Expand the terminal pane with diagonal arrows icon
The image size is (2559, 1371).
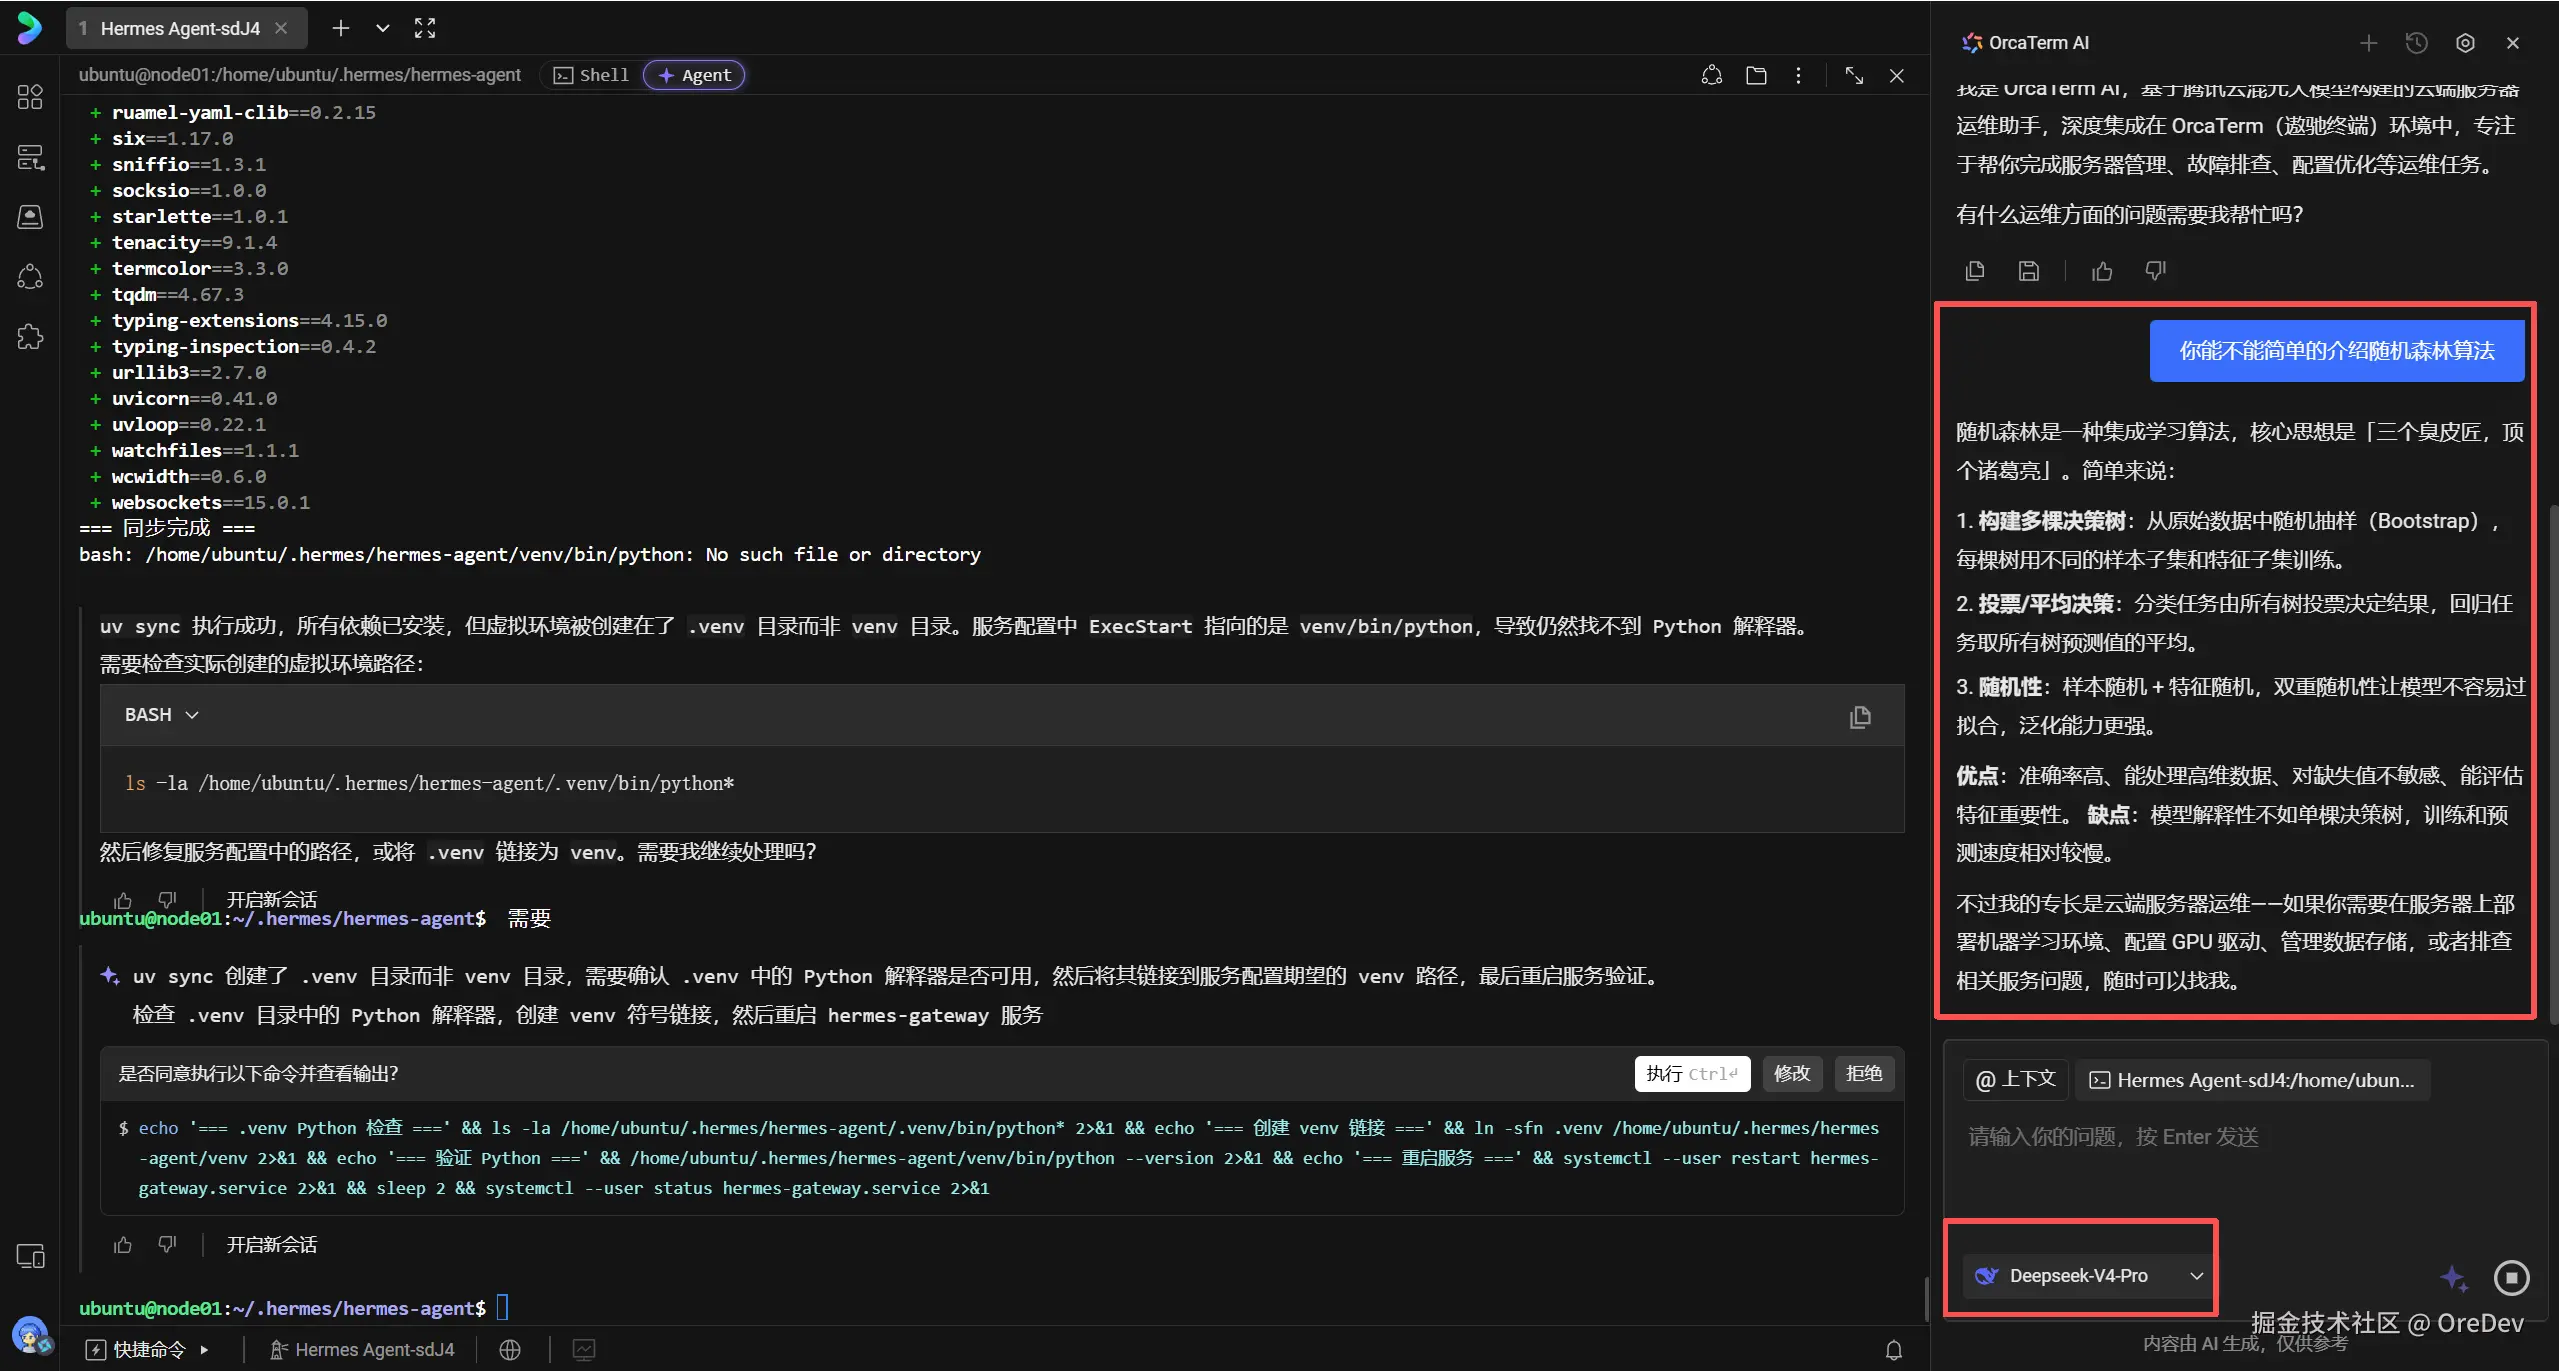[x=1854, y=75]
